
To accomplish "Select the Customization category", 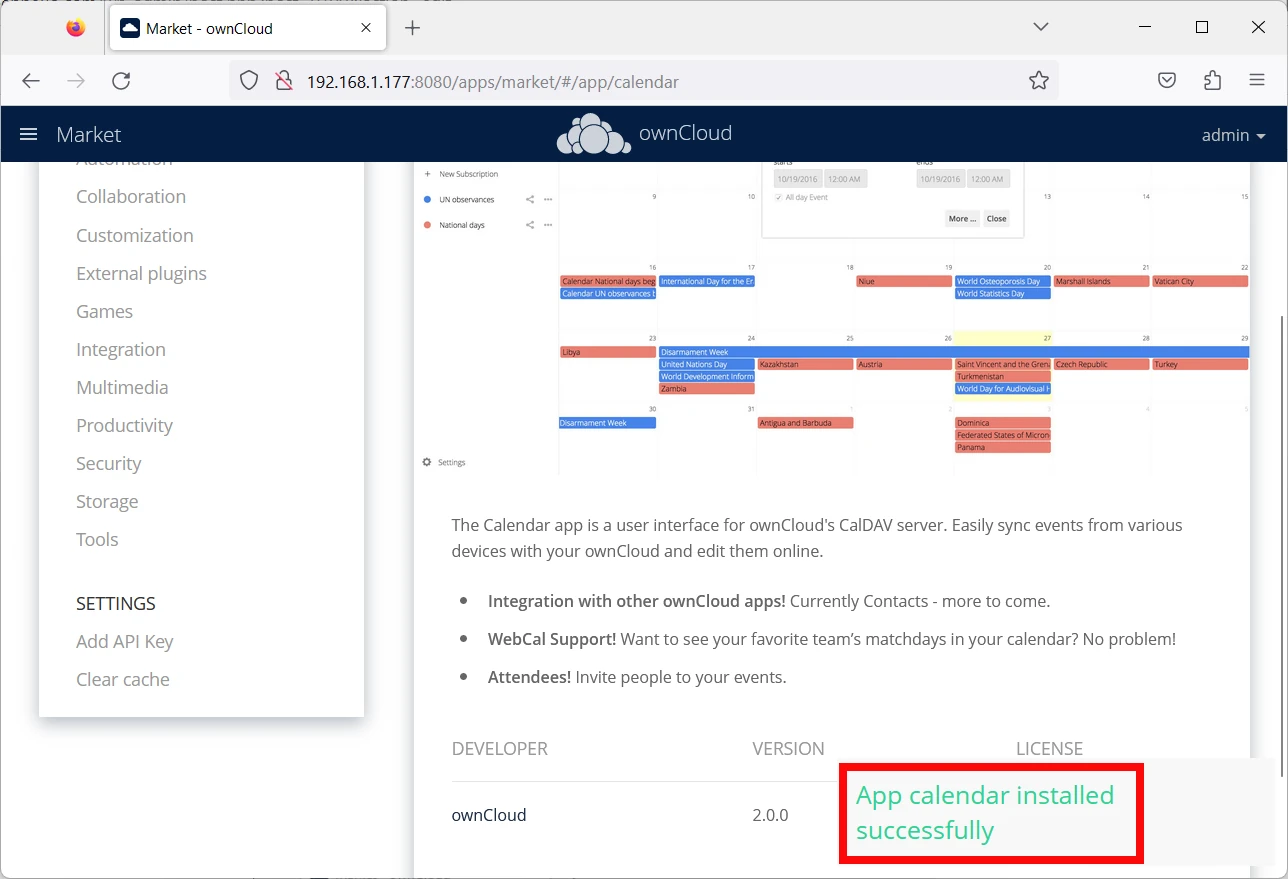I will point(135,236).
